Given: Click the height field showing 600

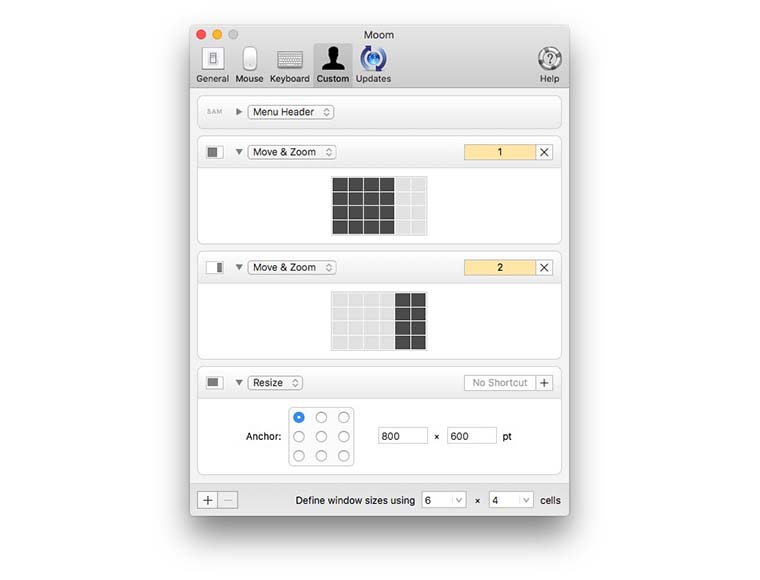Looking at the screenshot, I should pos(472,436).
